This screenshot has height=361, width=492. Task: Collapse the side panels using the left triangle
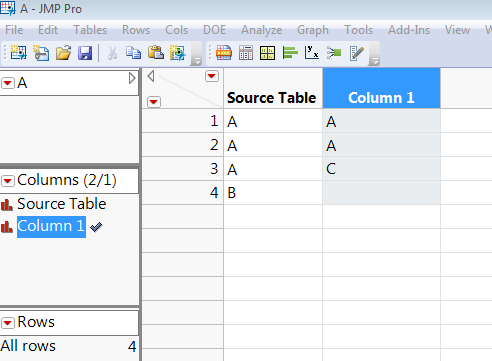(151, 76)
